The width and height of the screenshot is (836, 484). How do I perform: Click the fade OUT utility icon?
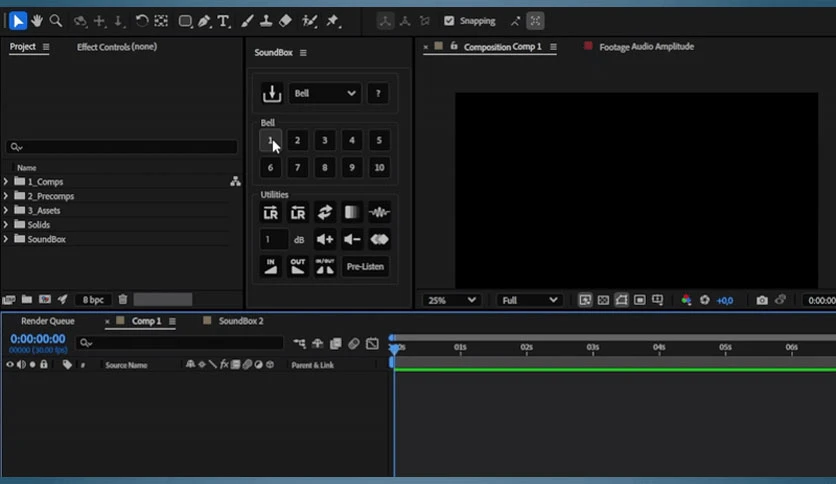click(298, 266)
